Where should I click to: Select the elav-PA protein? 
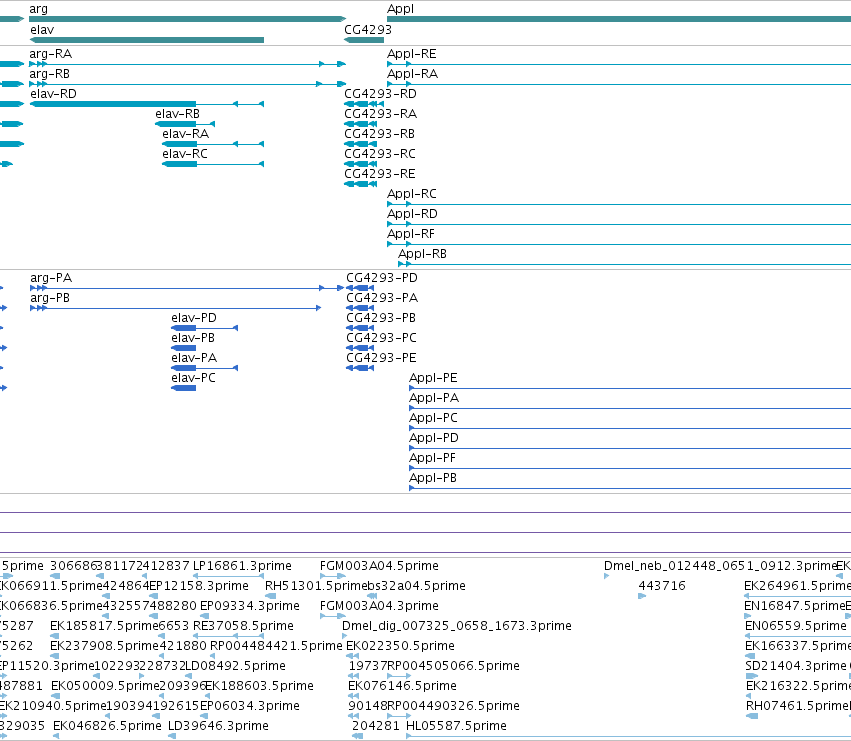coord(194,358)
